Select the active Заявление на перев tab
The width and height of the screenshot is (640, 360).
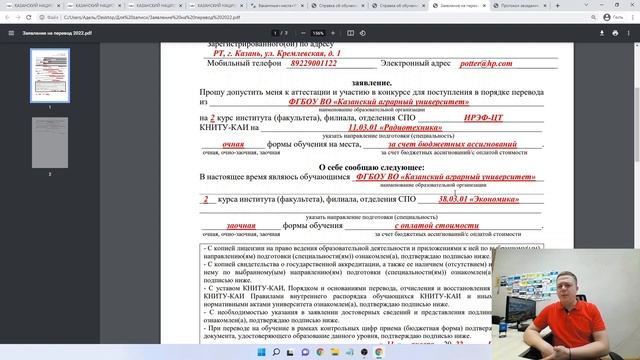click(459, 6)
